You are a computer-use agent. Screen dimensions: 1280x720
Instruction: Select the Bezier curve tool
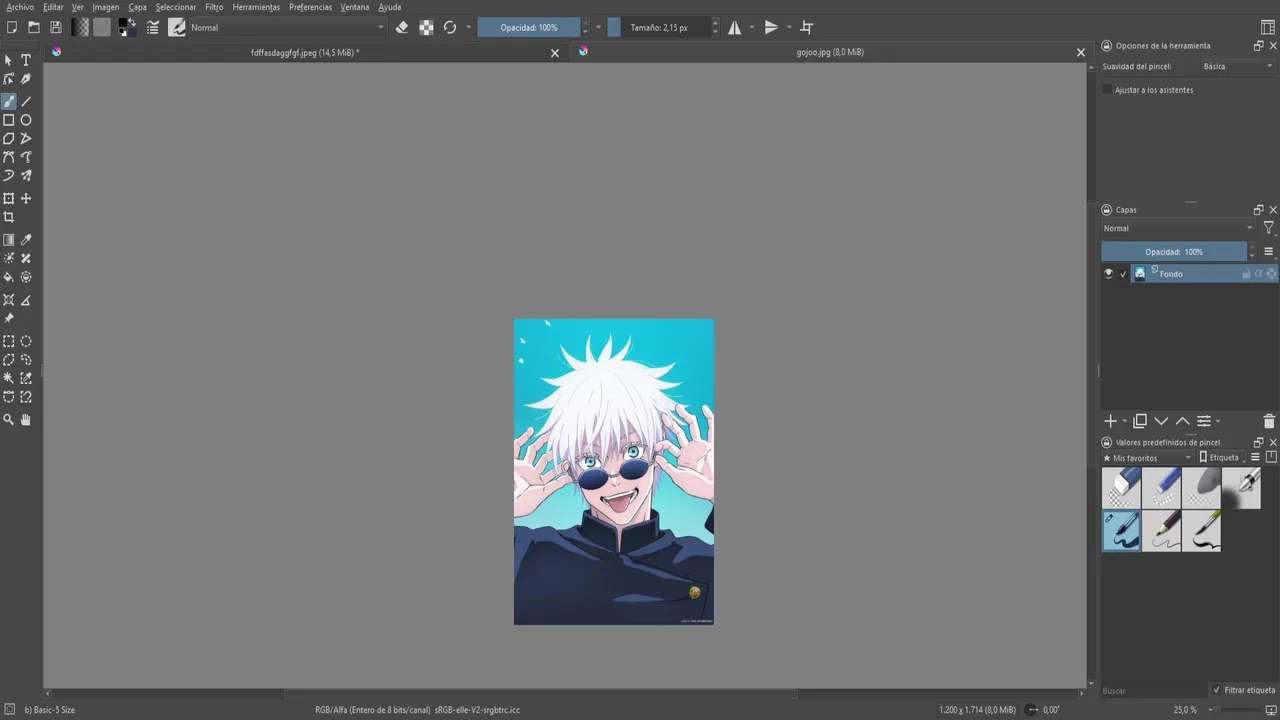pos(9,157)
